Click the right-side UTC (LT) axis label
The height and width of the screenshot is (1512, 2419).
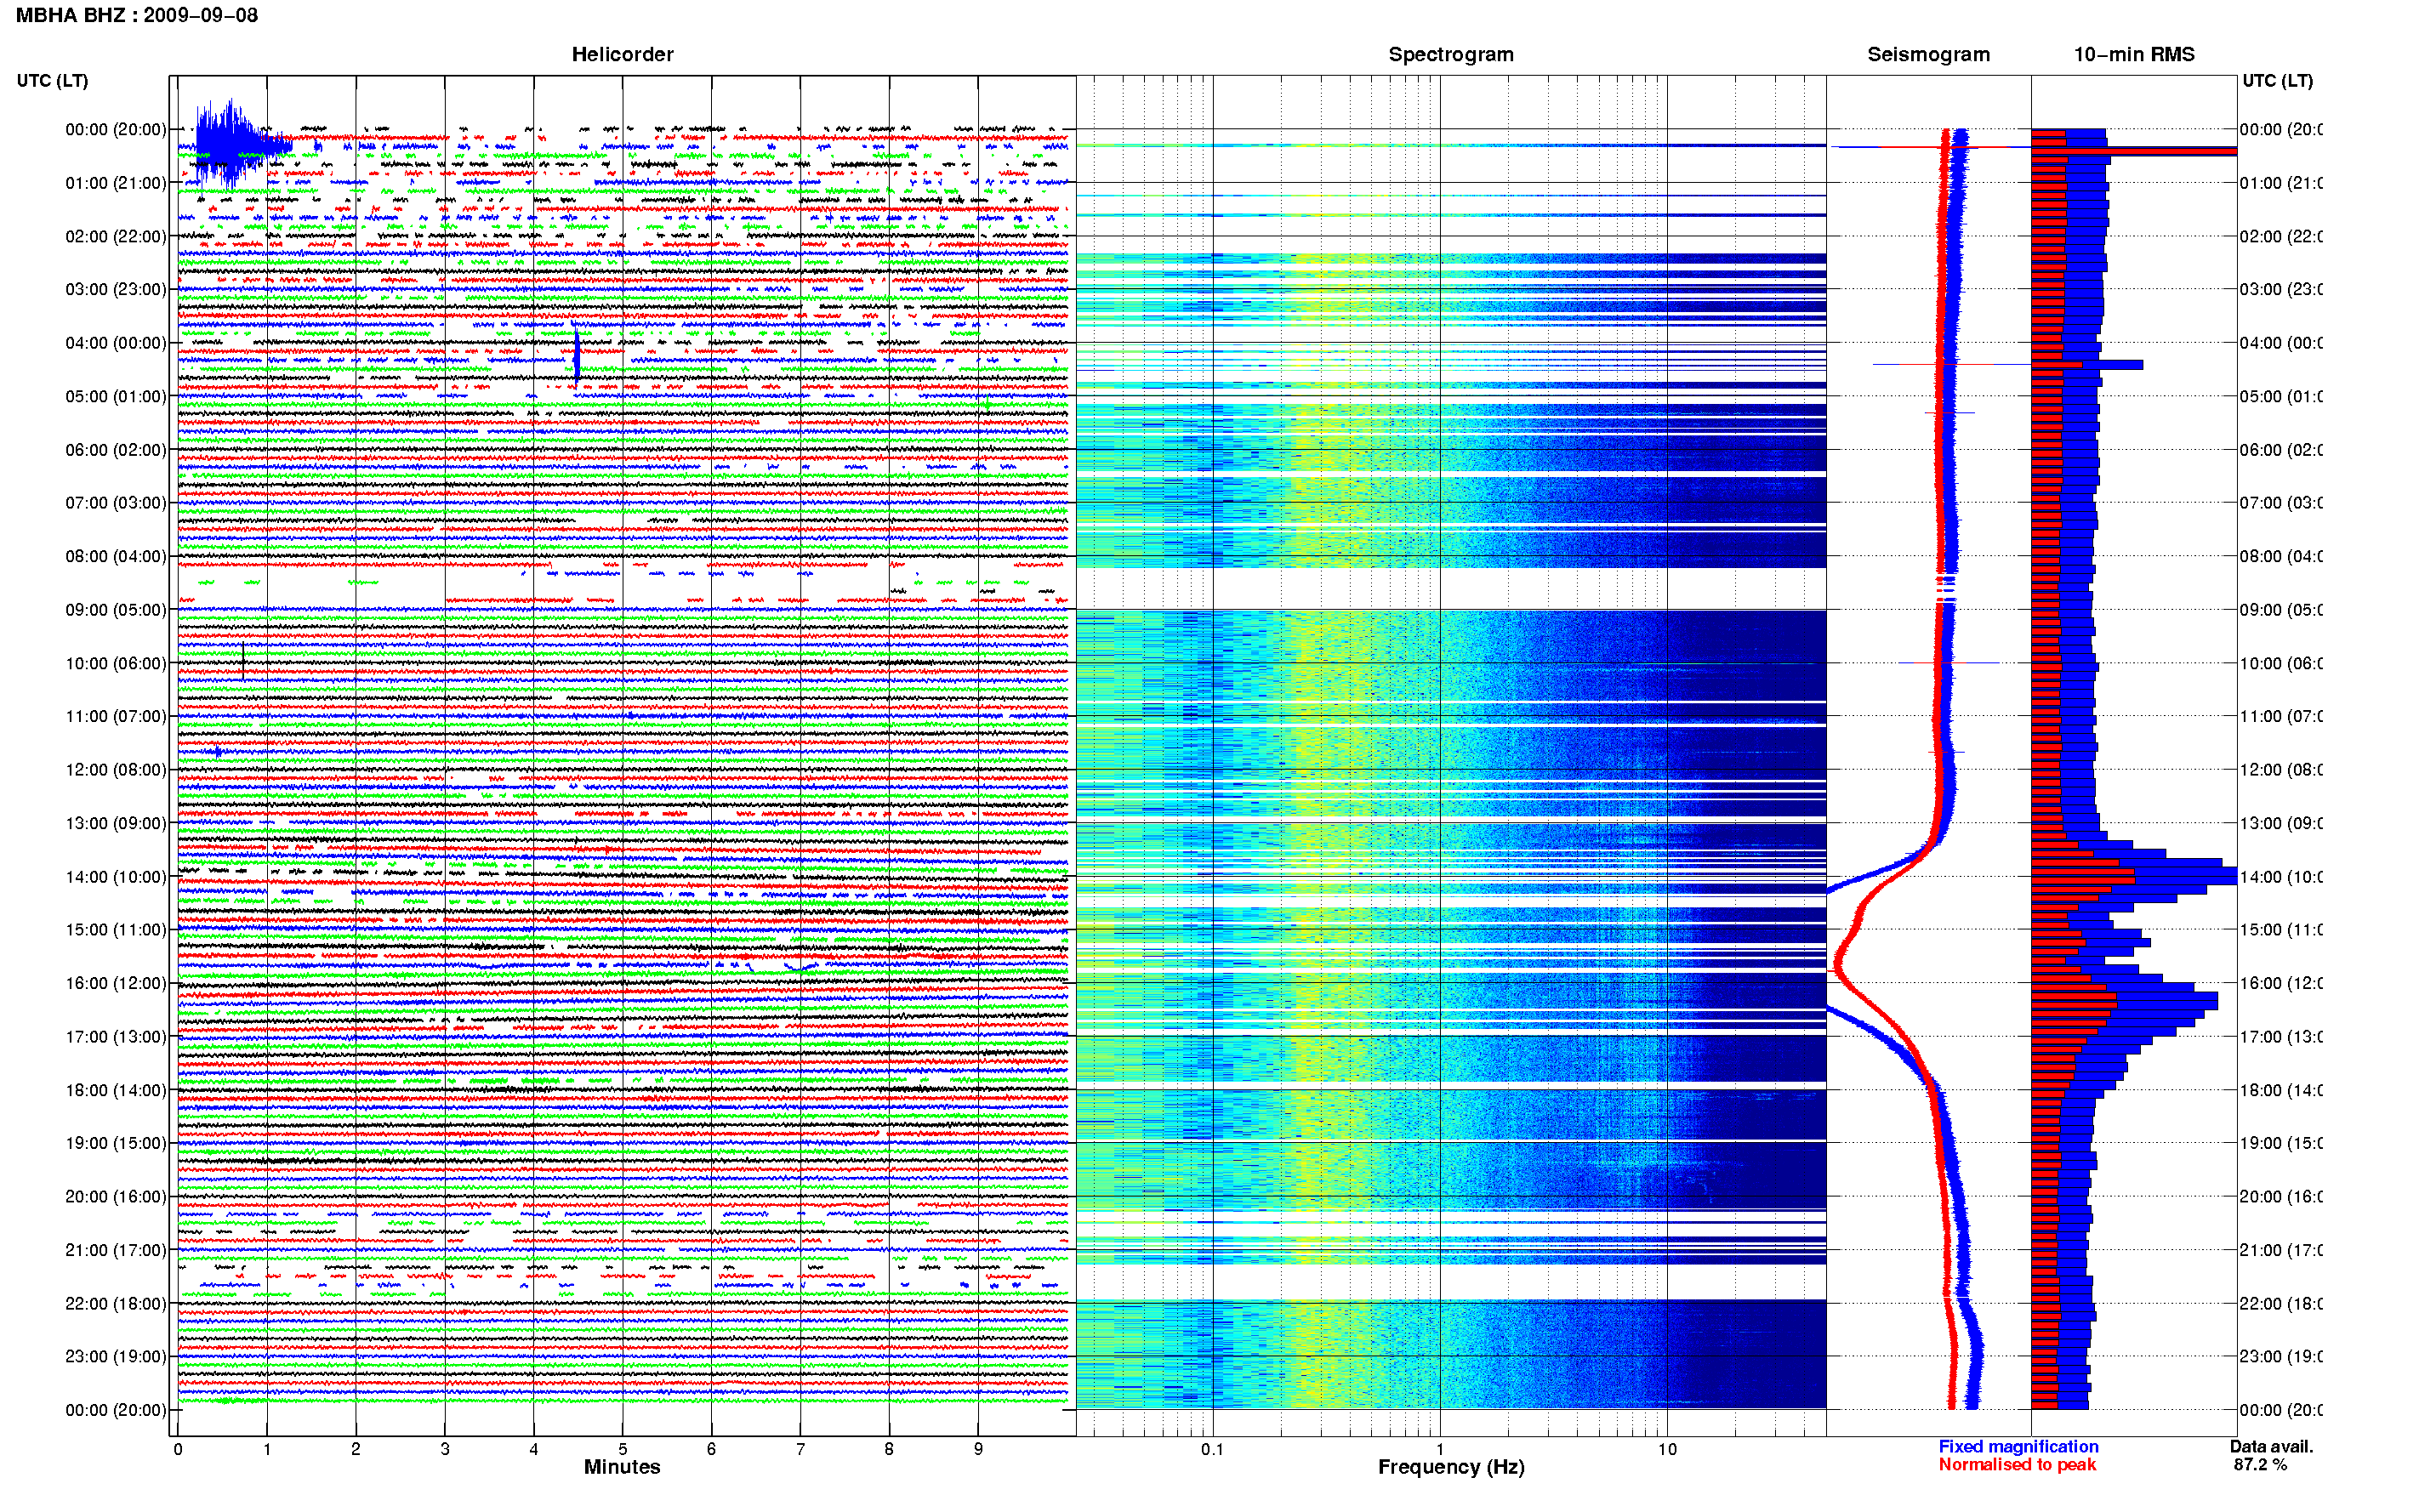click(x=2277, y=80)
